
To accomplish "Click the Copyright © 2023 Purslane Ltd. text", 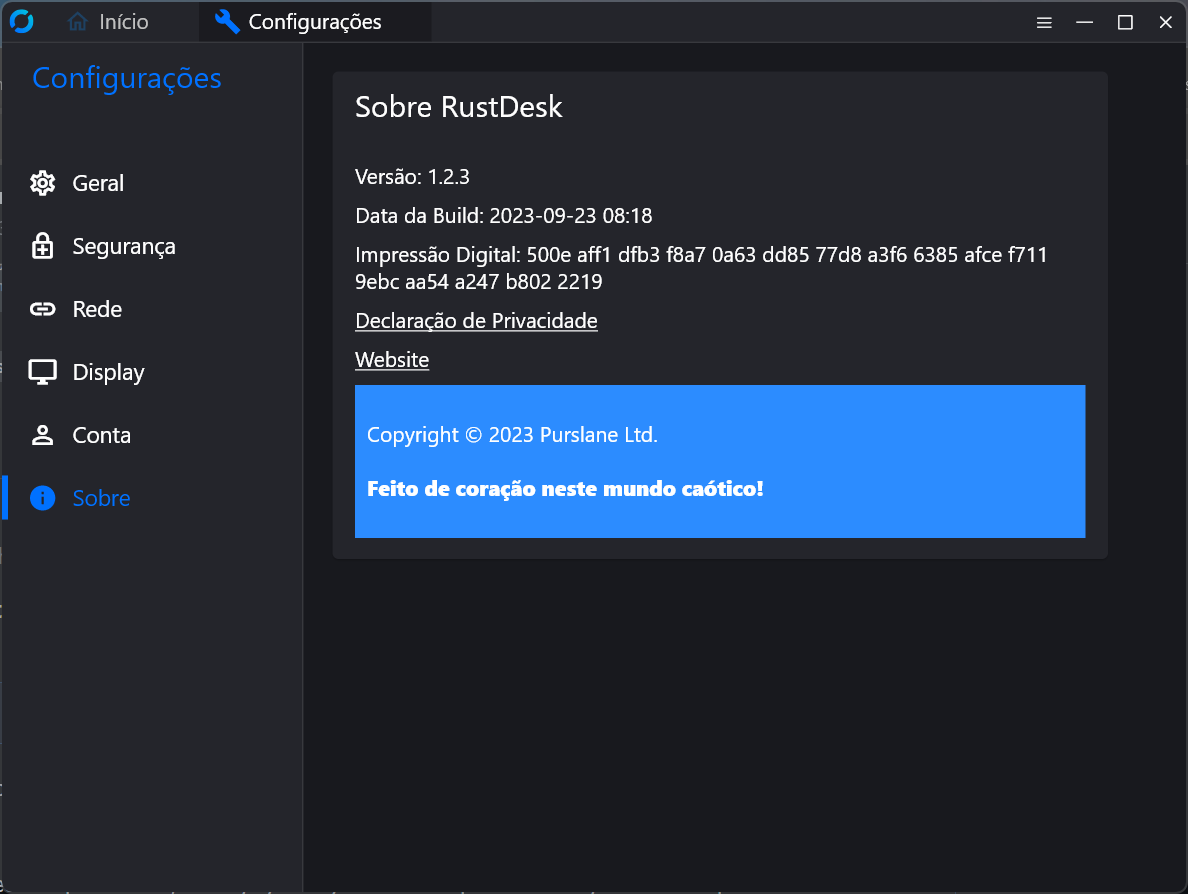I will click(x=512, y=435).
